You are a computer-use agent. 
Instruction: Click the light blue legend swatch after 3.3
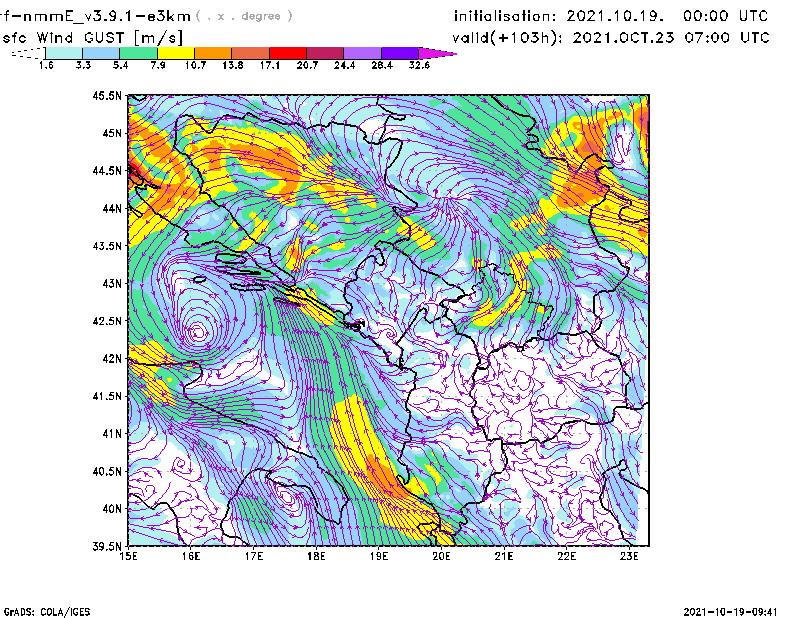click(x=101, y=53)
